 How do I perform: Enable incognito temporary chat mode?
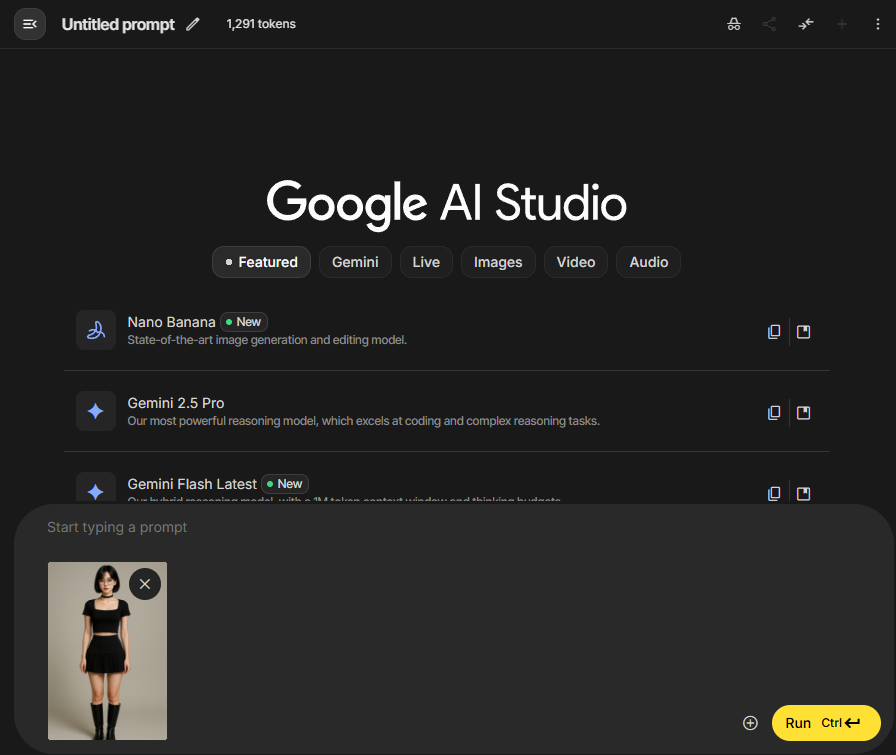coord(733,24)
